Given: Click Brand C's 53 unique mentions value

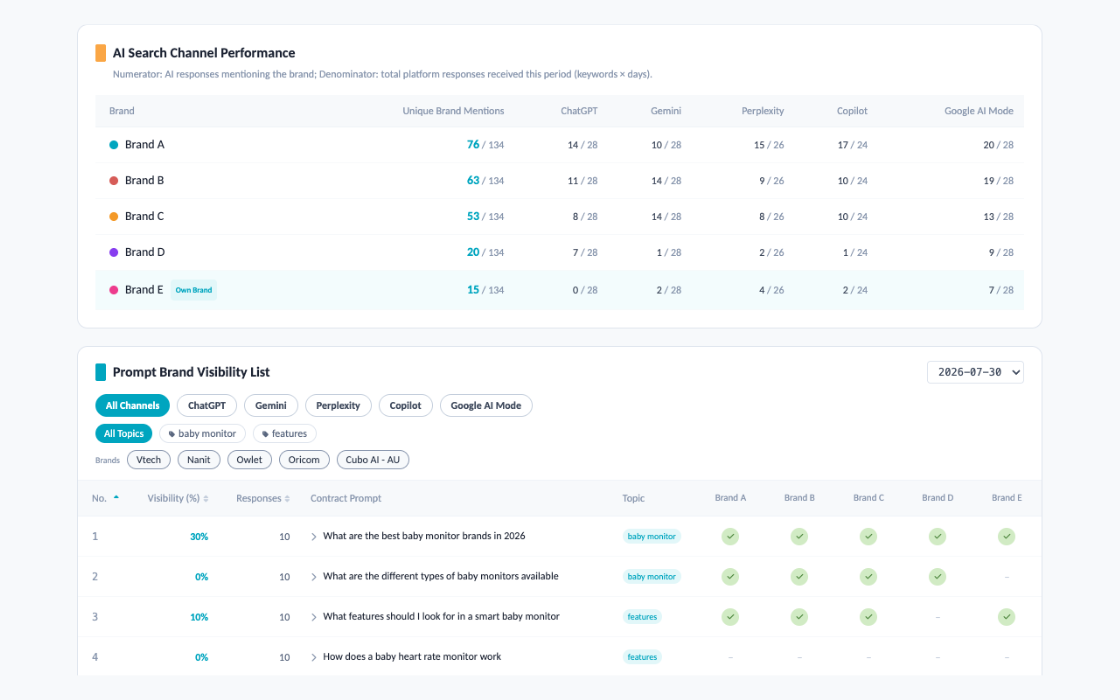Looking at the screenshot, I should (473, 216).
